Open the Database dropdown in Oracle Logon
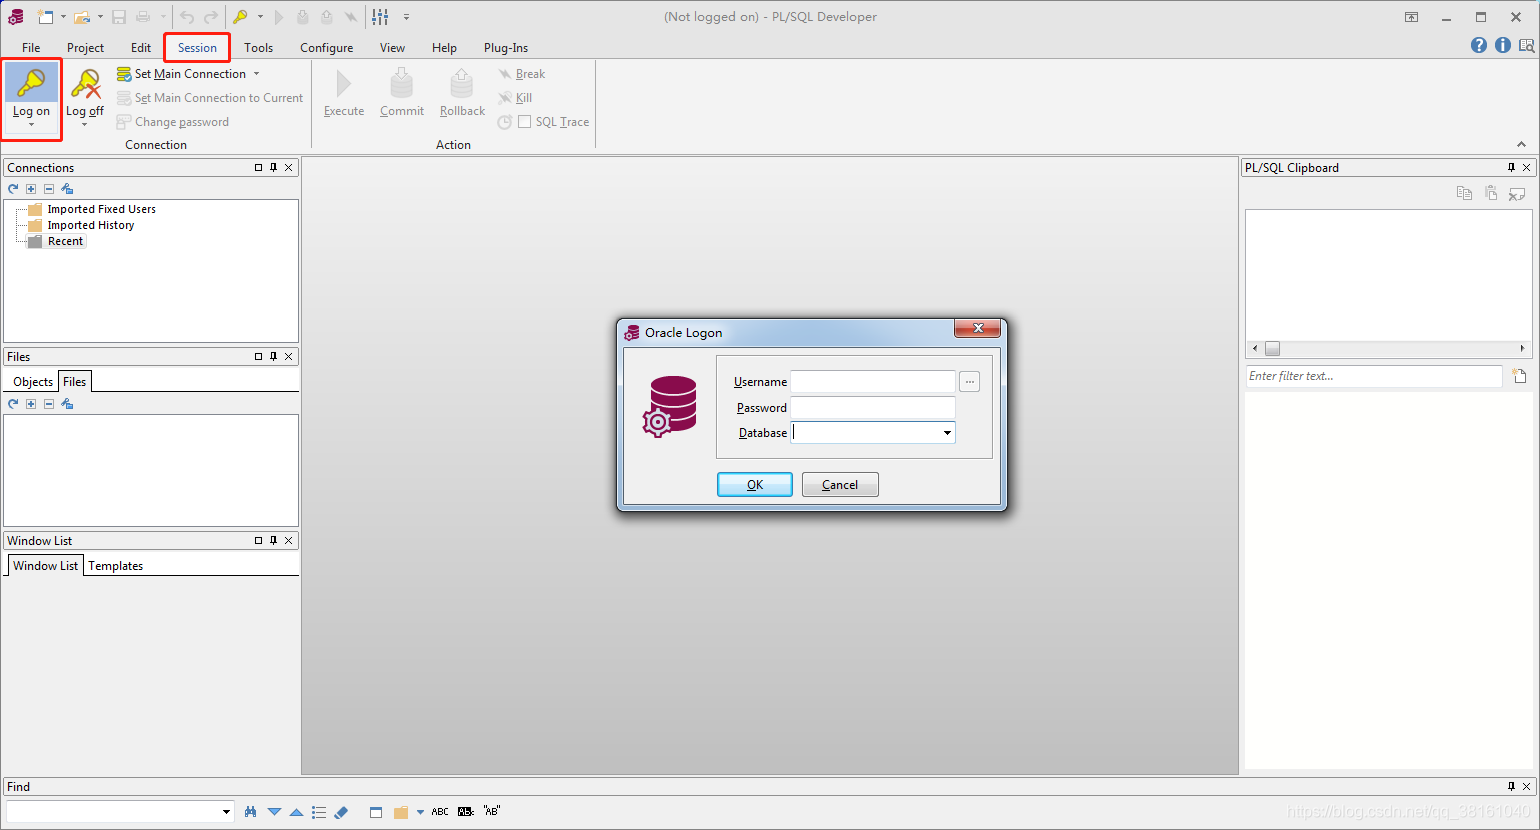 pos(947,433)
